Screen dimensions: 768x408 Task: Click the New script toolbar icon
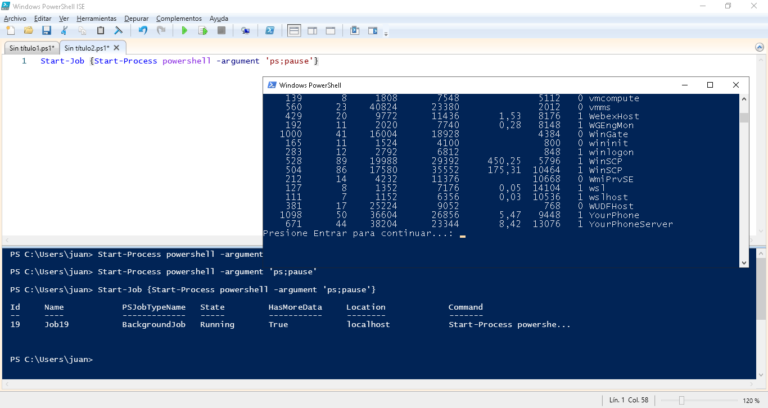10,31
